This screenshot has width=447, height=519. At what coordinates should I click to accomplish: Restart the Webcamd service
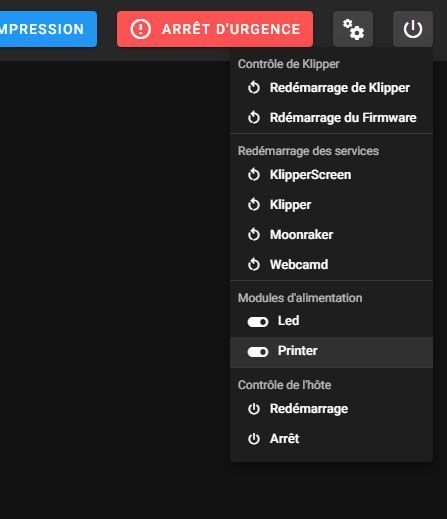point(331,265)
